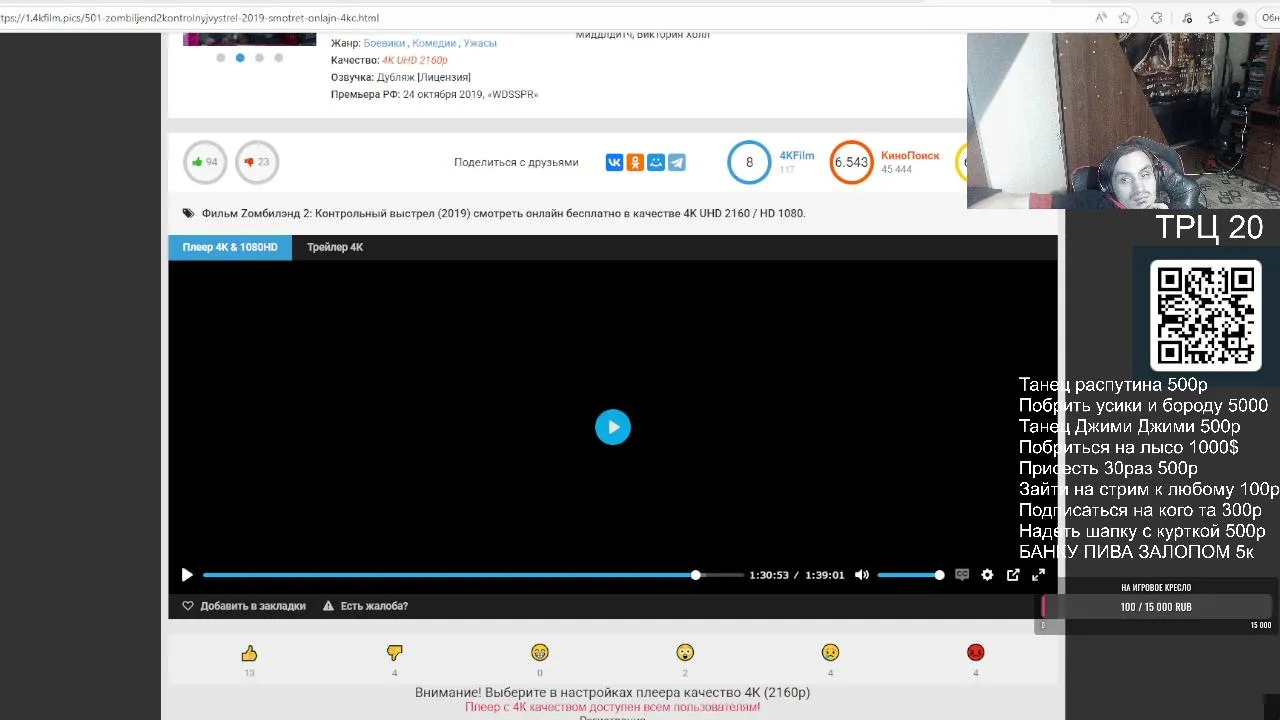Click the music note icon in browser toolbar

(x=1185, y=18)
